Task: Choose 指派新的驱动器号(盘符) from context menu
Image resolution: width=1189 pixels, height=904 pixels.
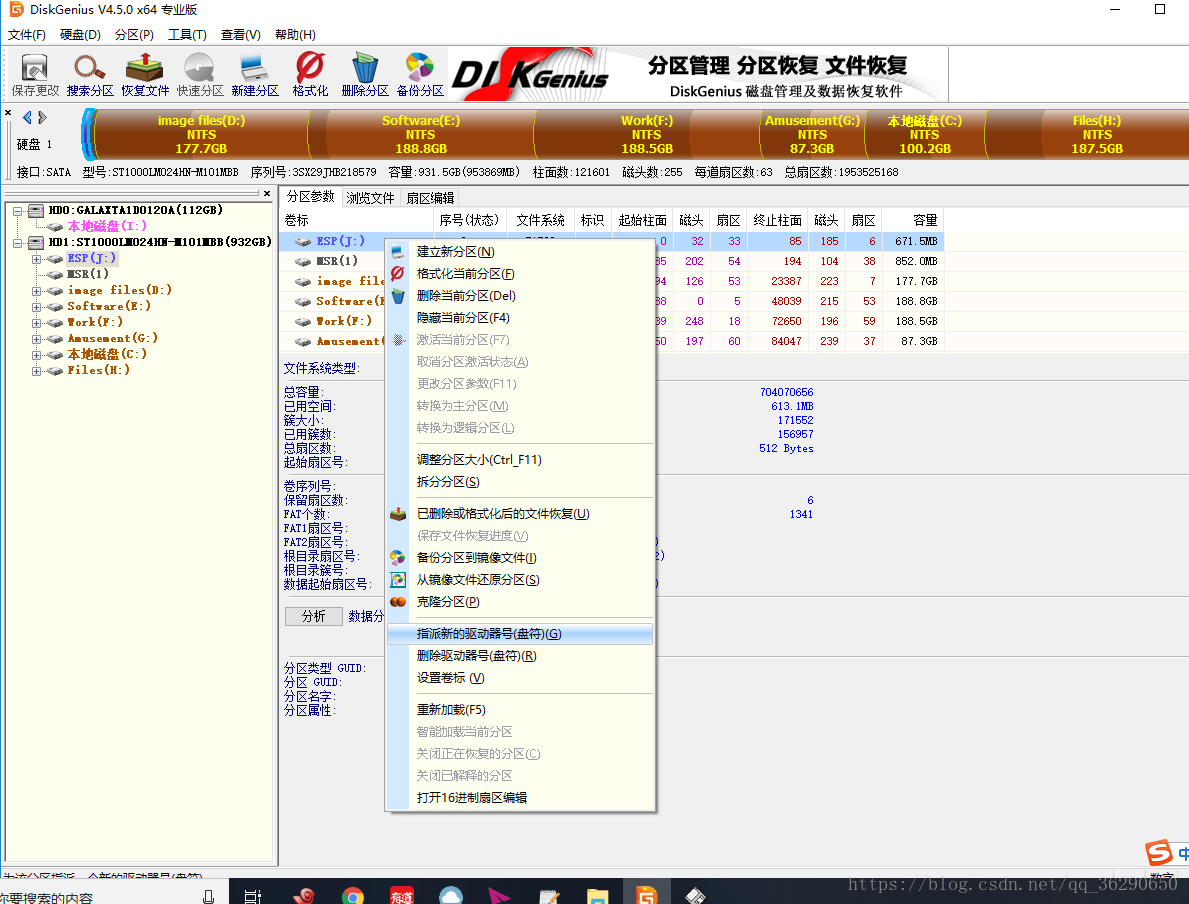Action: 488,634
